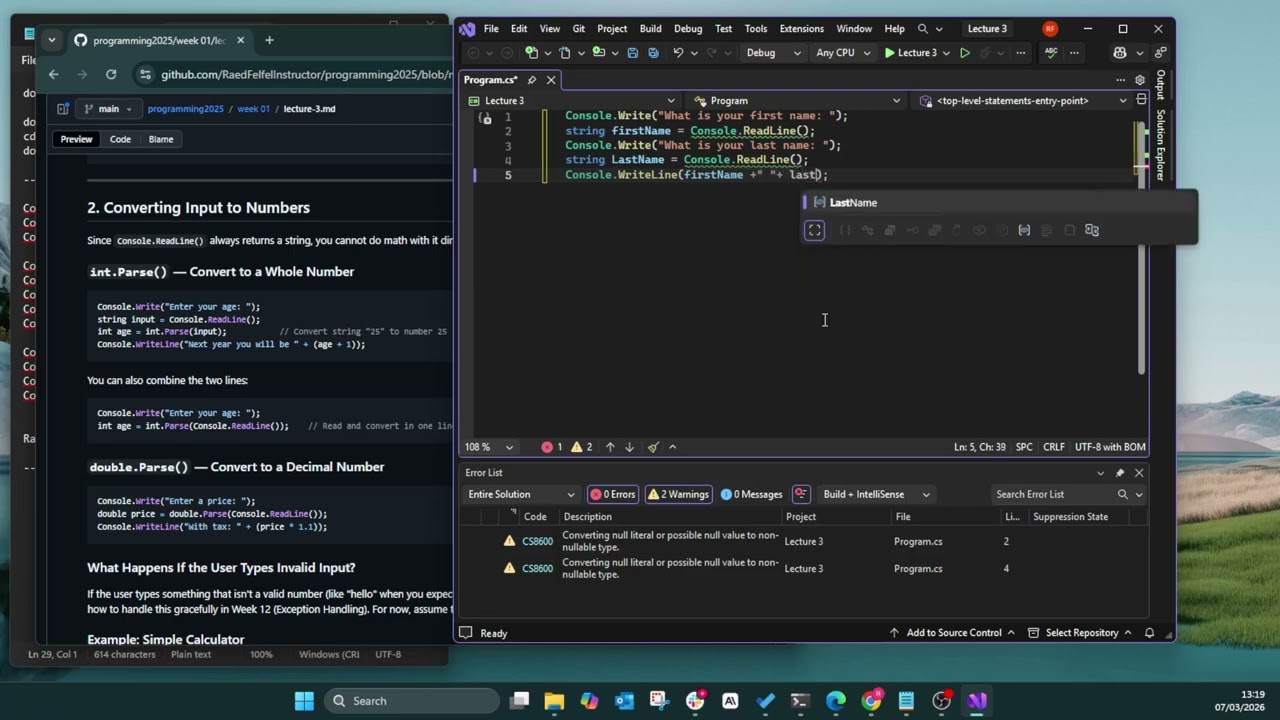Image resolution: width=1280 pixels, height=720 pixels.
Task: Go to next issue down arrow
Action: tap(629, 447)
